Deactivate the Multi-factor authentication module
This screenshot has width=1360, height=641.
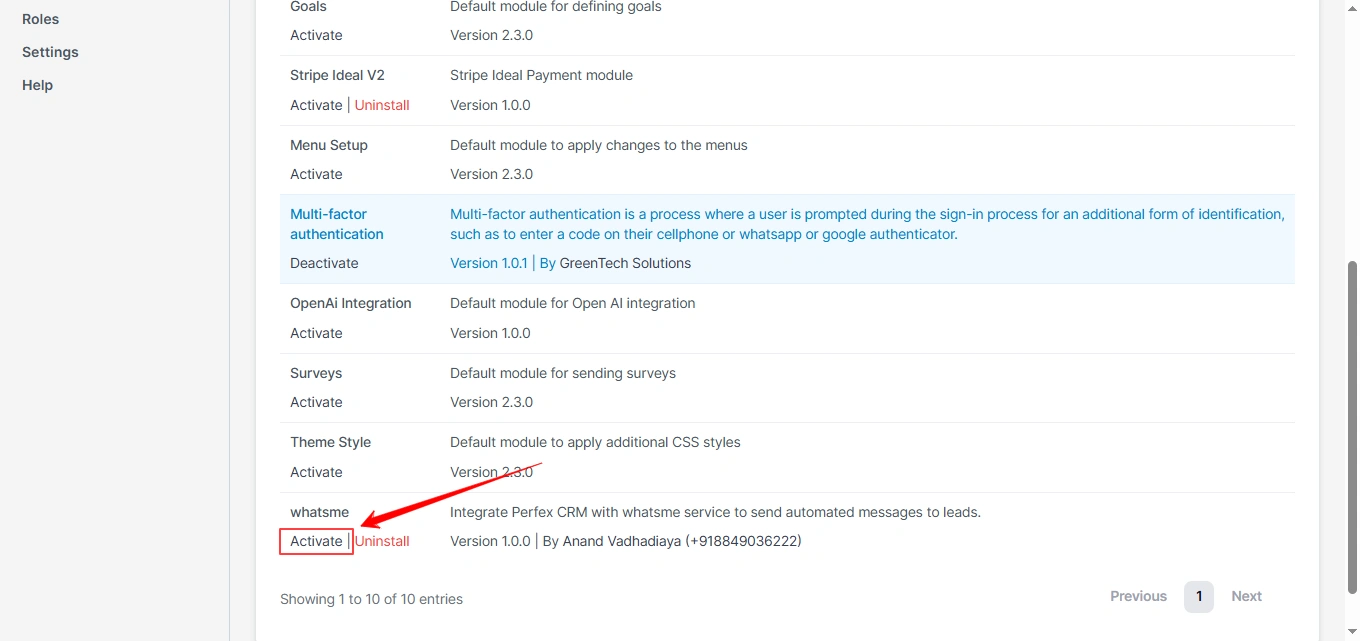[324, 263]
